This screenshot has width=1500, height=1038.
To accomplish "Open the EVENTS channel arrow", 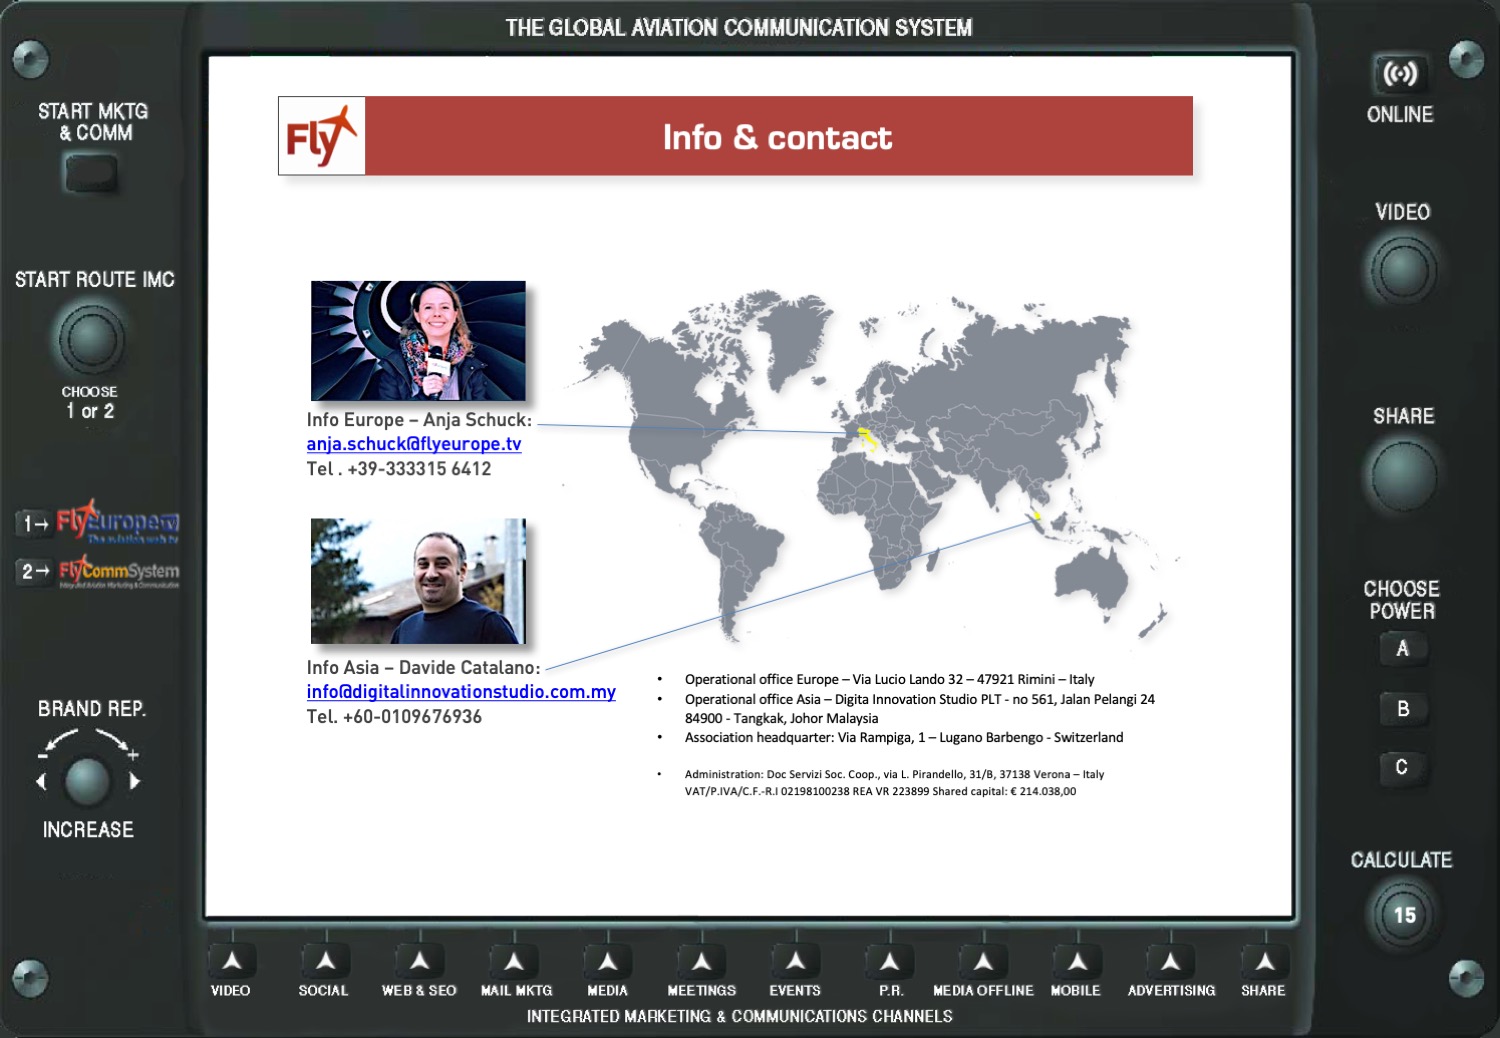I will (796, 961).
